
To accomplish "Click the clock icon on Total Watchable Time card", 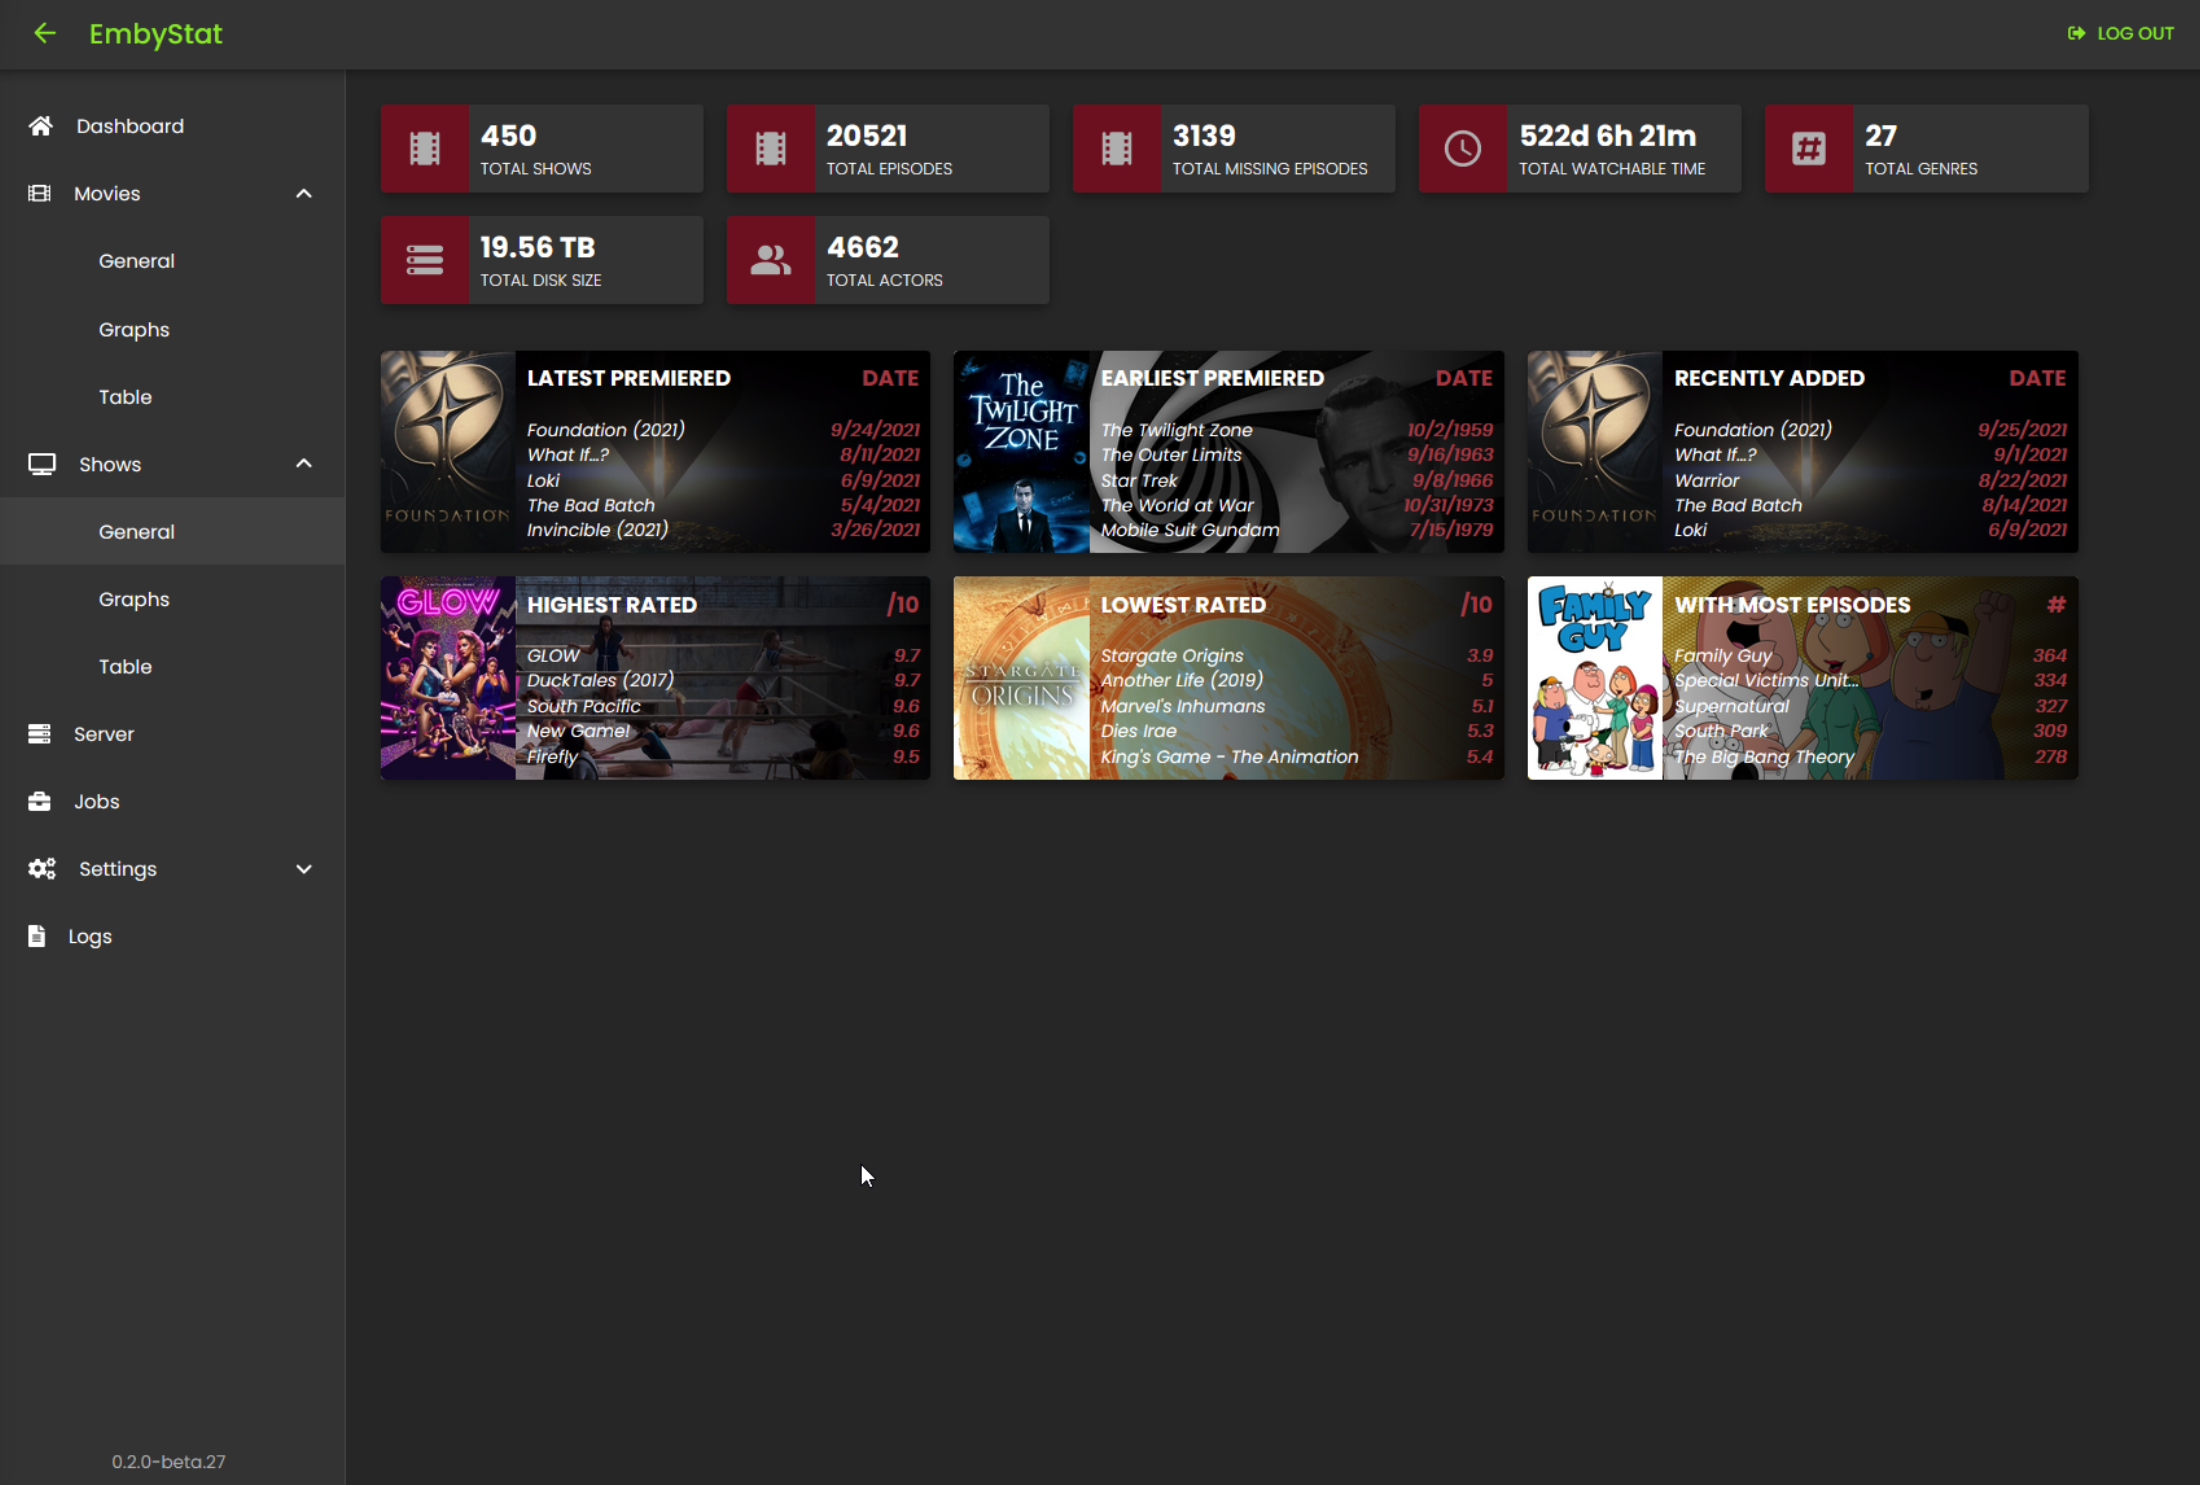I will pyautogui.click(x=1462, y=148).
